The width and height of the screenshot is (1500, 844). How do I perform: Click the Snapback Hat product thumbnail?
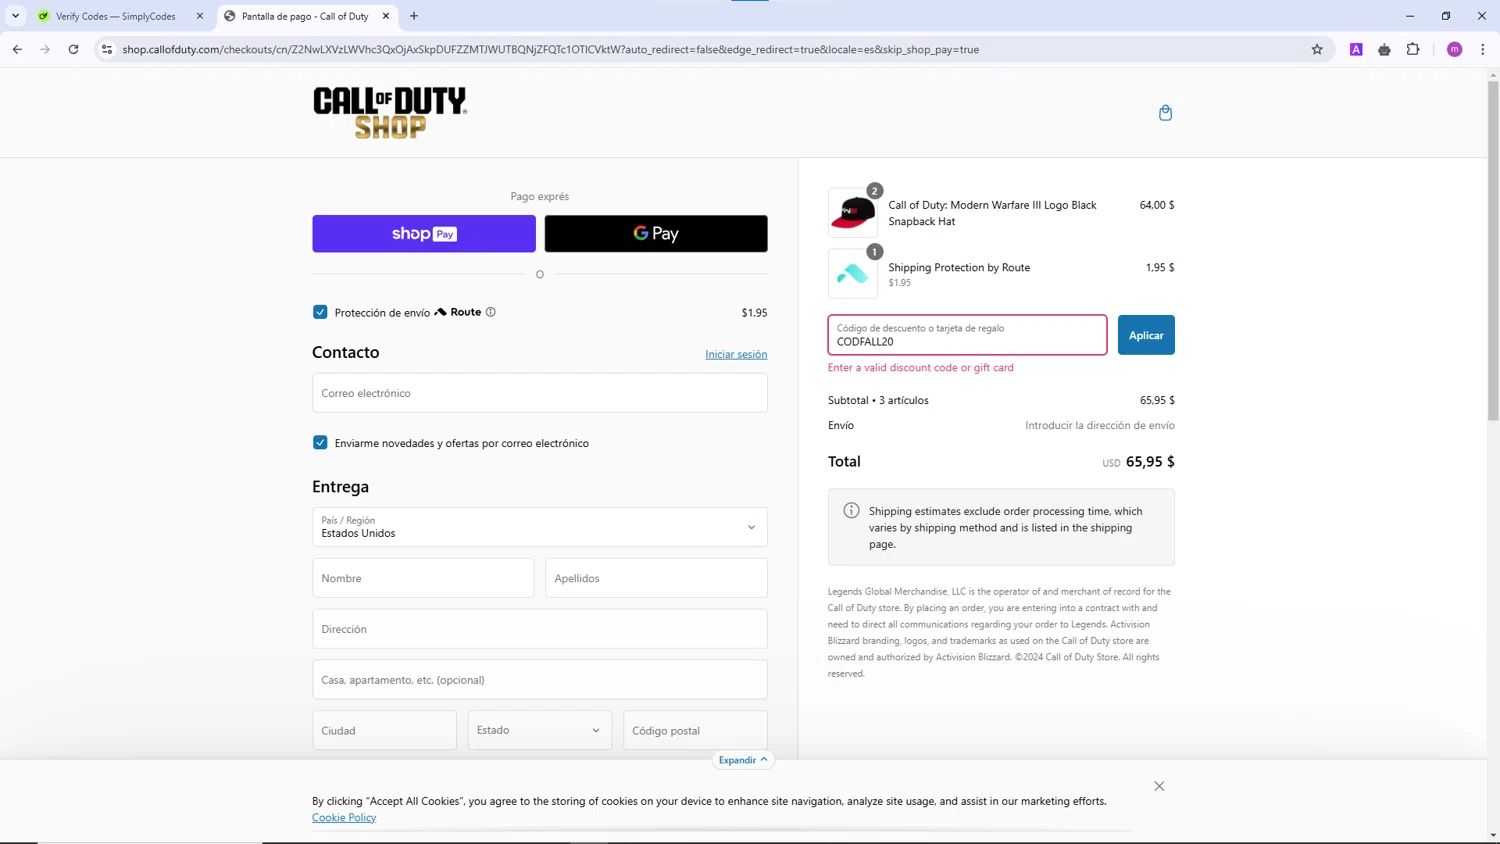point(853,212)
